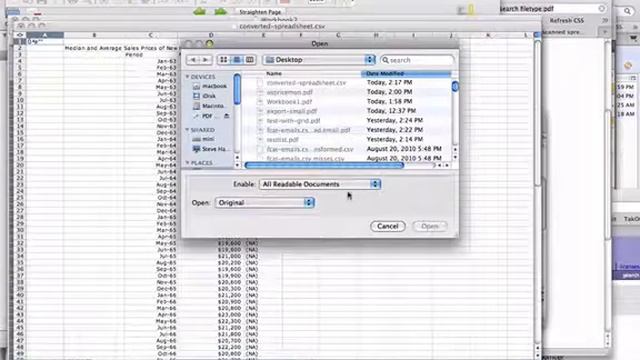Image resolution: width=640 pixels, height=360 pixels.
Task: Click column B header in spreadsheet
Action: coord(94,35)
